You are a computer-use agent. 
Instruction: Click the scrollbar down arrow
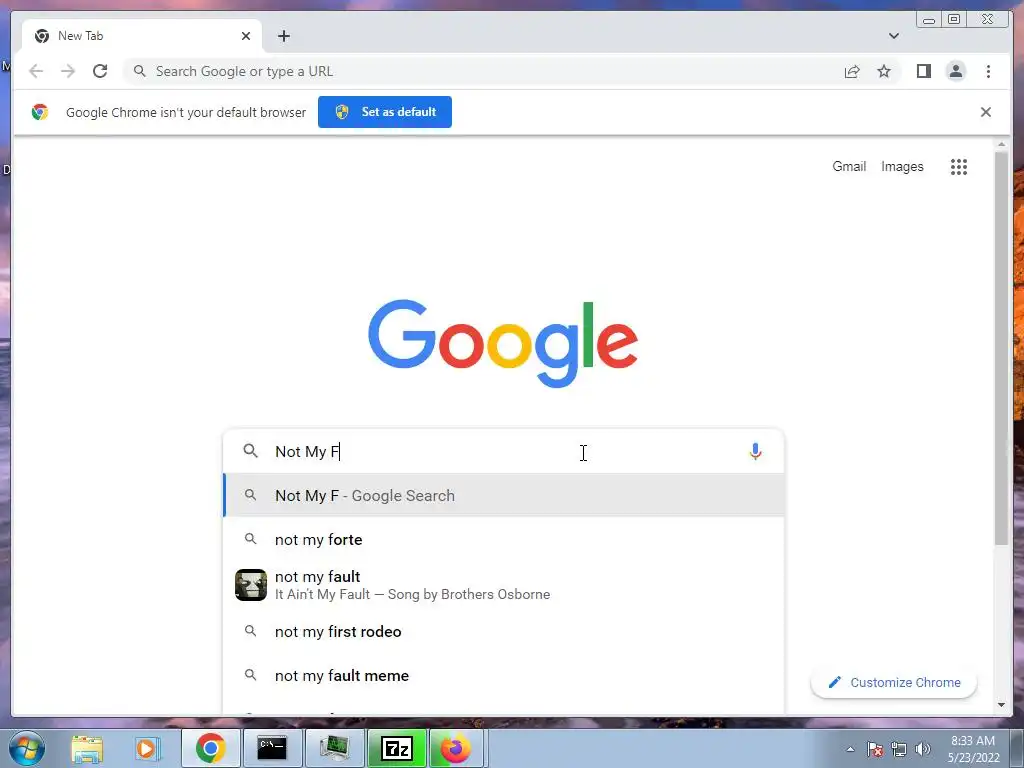tap(1001, 705)
